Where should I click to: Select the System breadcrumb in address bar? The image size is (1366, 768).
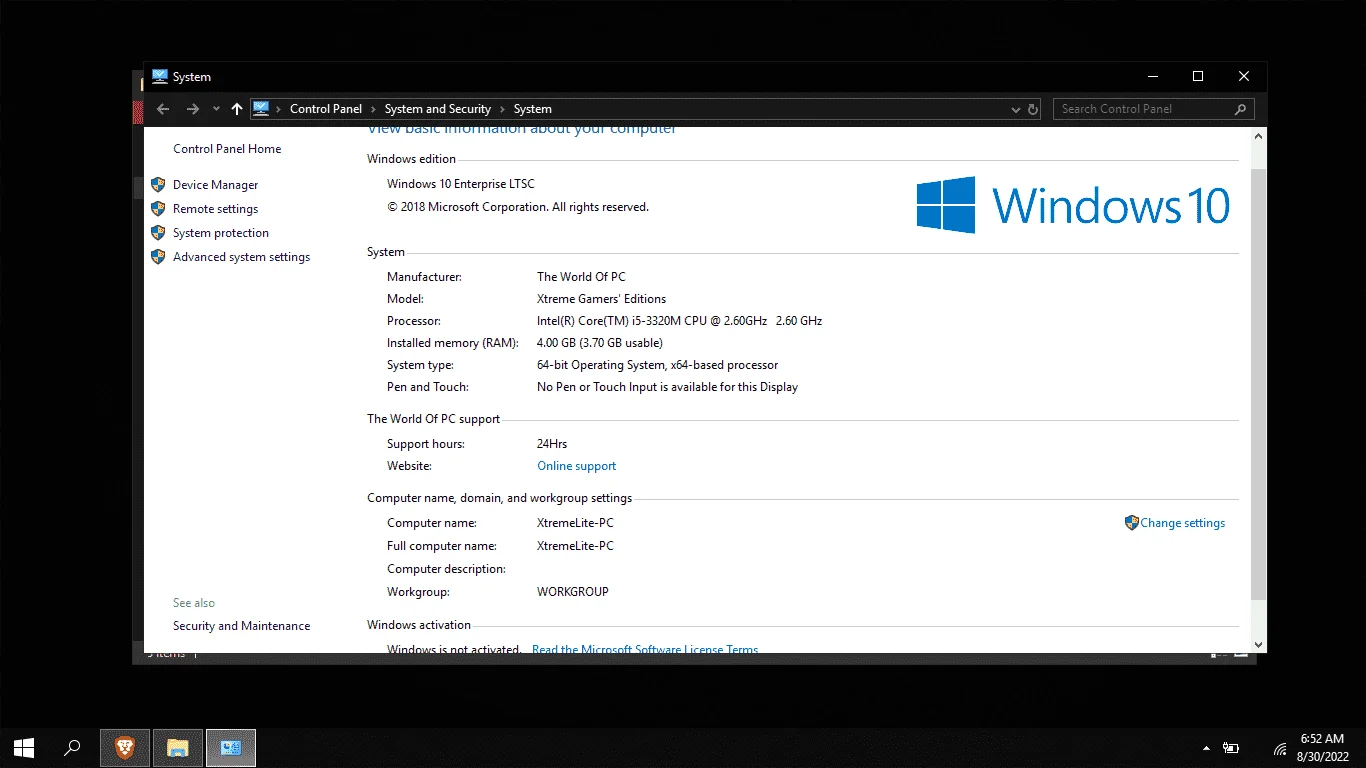(533, 109)
